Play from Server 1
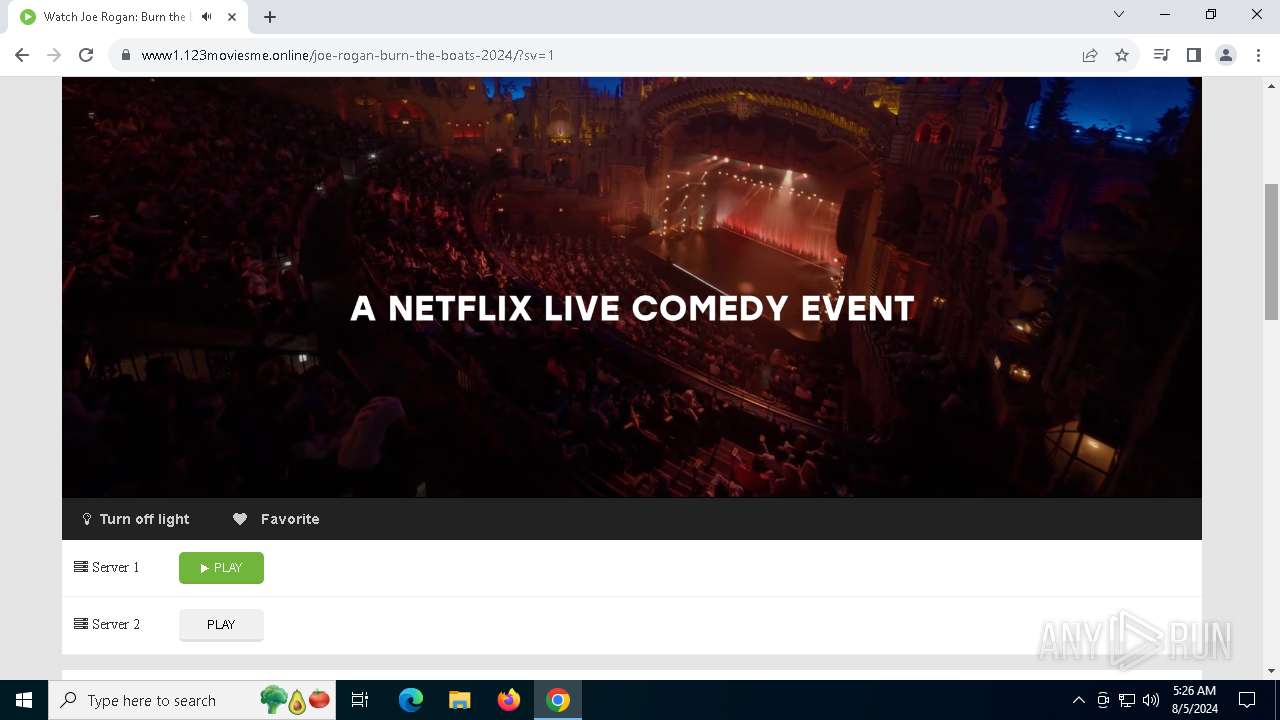Viewport: 1280px width, 720px height. 221,568
